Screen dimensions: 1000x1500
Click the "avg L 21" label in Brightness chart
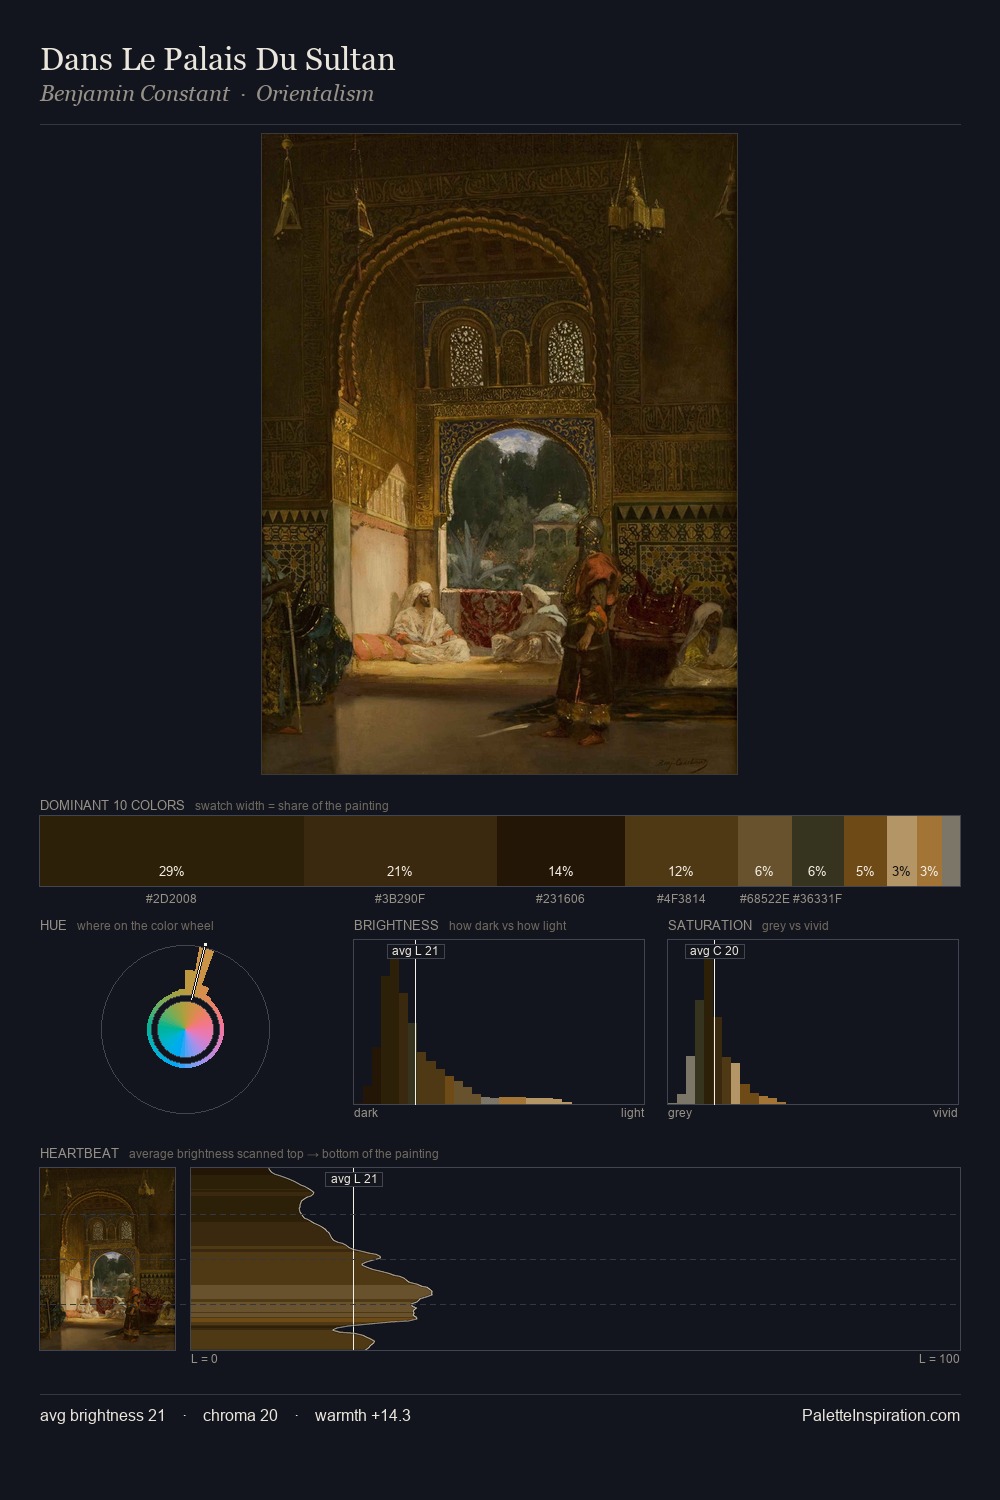coord(415,951)
